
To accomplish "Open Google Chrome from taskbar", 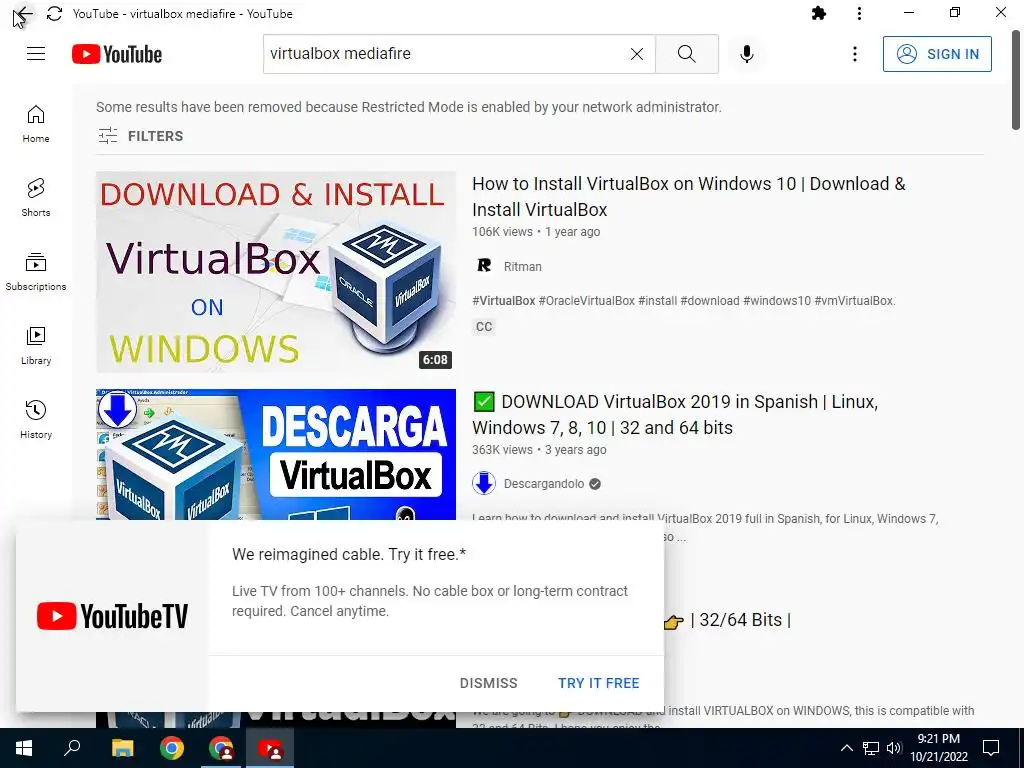I will click(x=172, y=748).
